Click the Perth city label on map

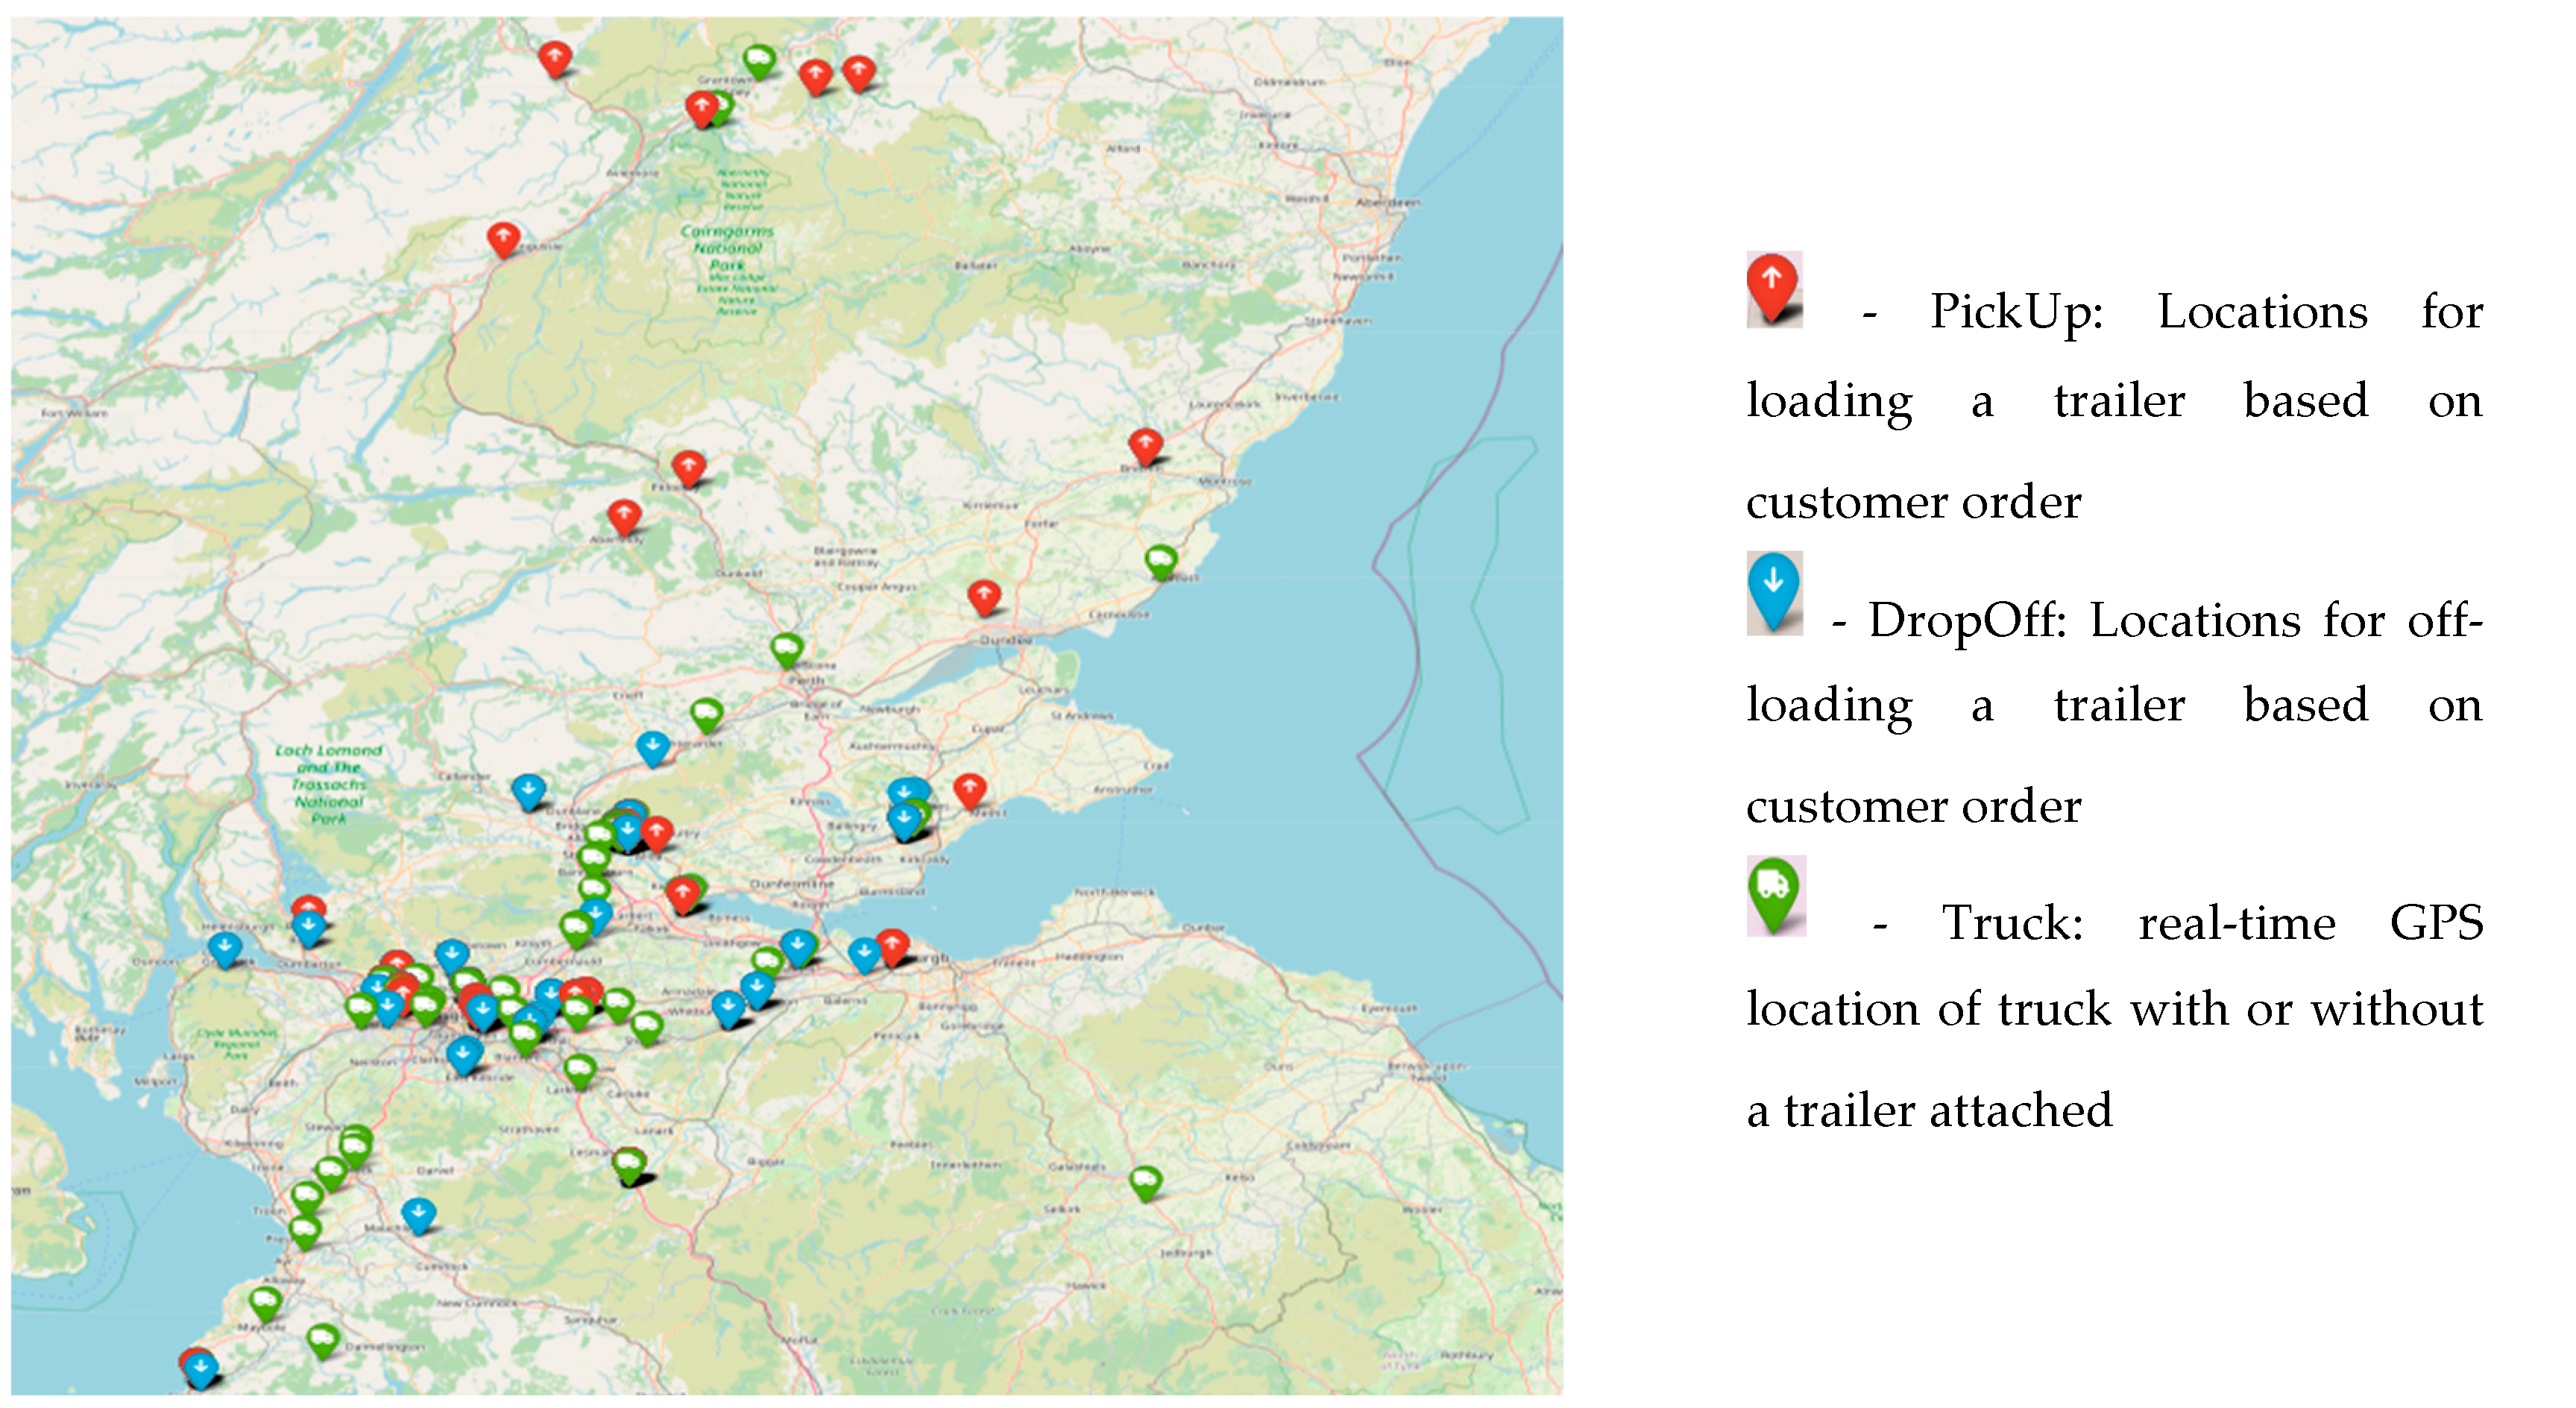pyautogui.click(x=806, y=680)
